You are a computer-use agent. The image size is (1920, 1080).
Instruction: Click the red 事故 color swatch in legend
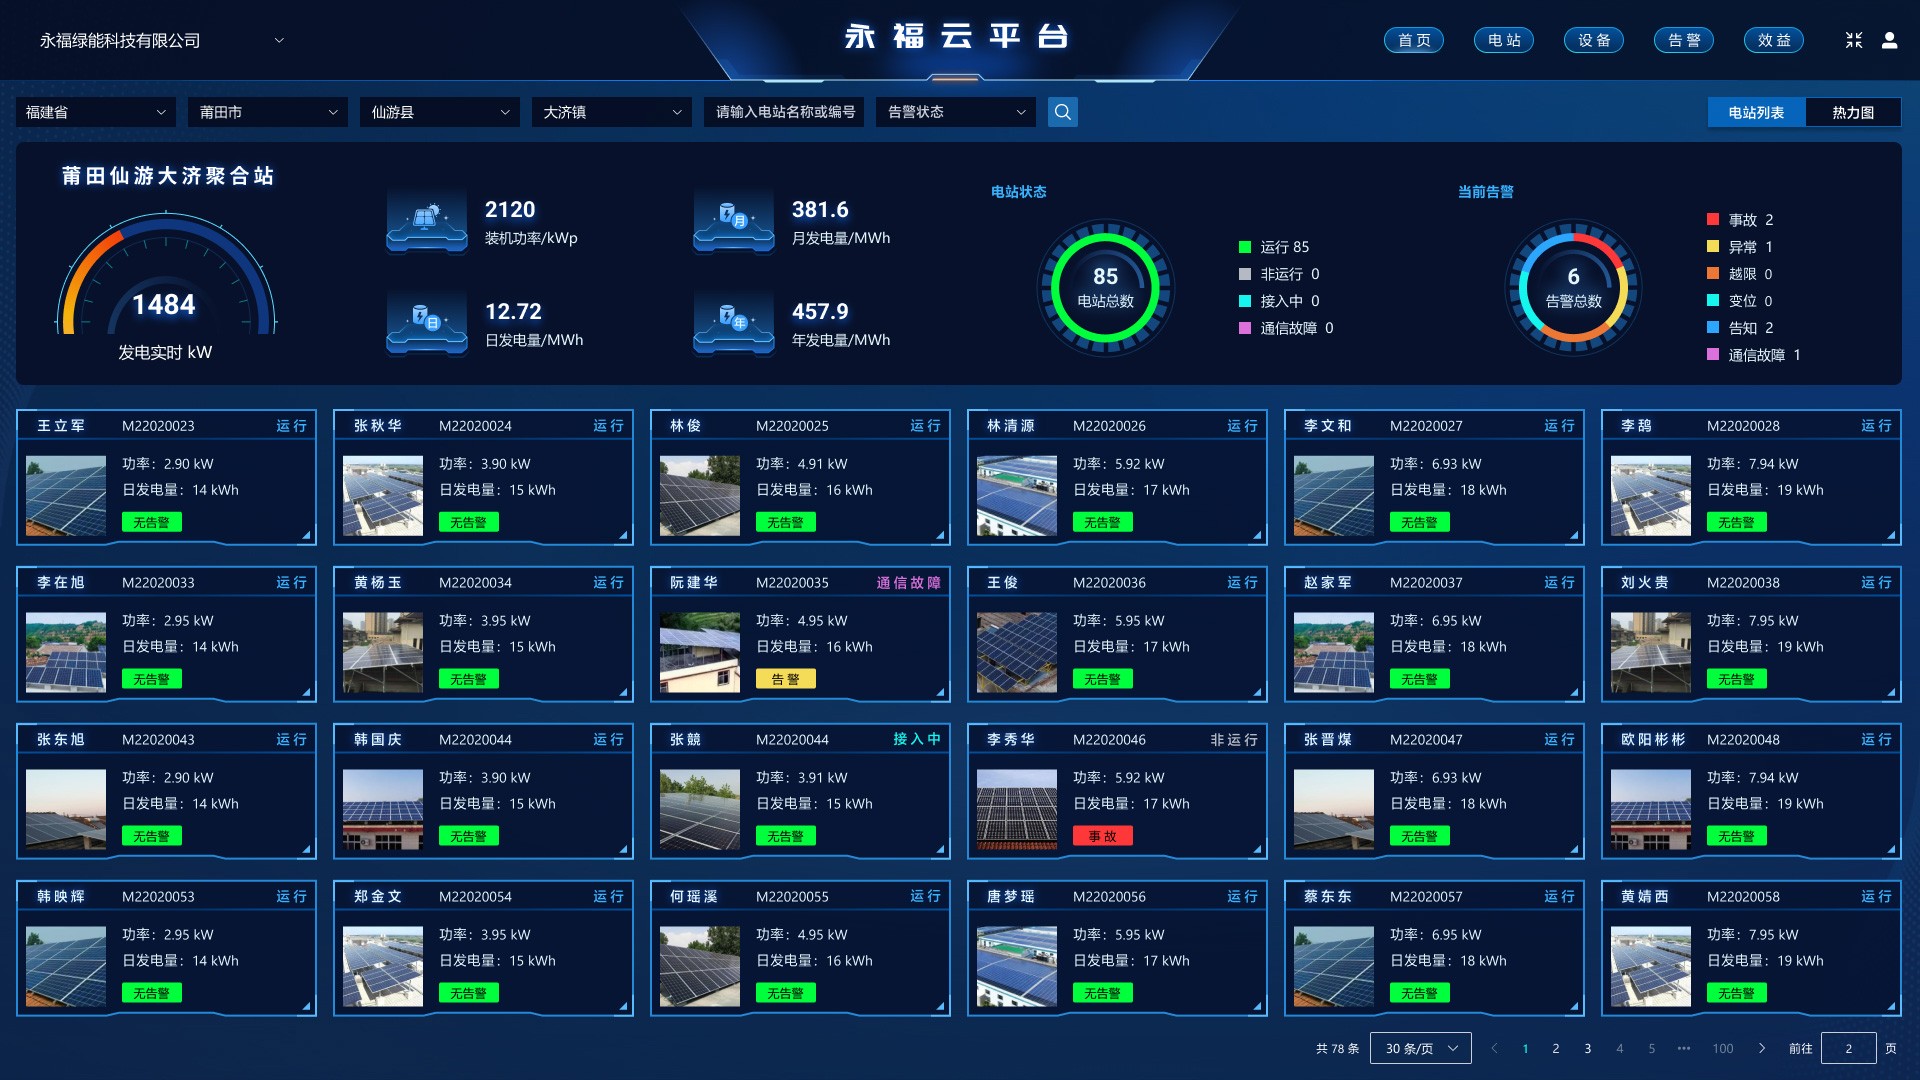(x=1712, y=219)
